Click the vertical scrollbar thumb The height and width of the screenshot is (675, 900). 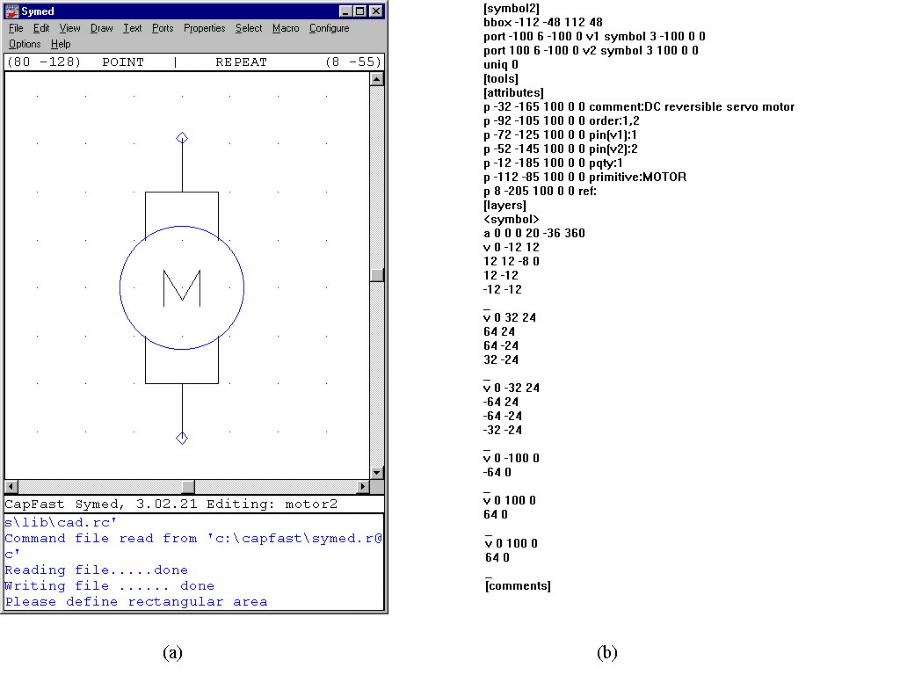click(377, 275)
